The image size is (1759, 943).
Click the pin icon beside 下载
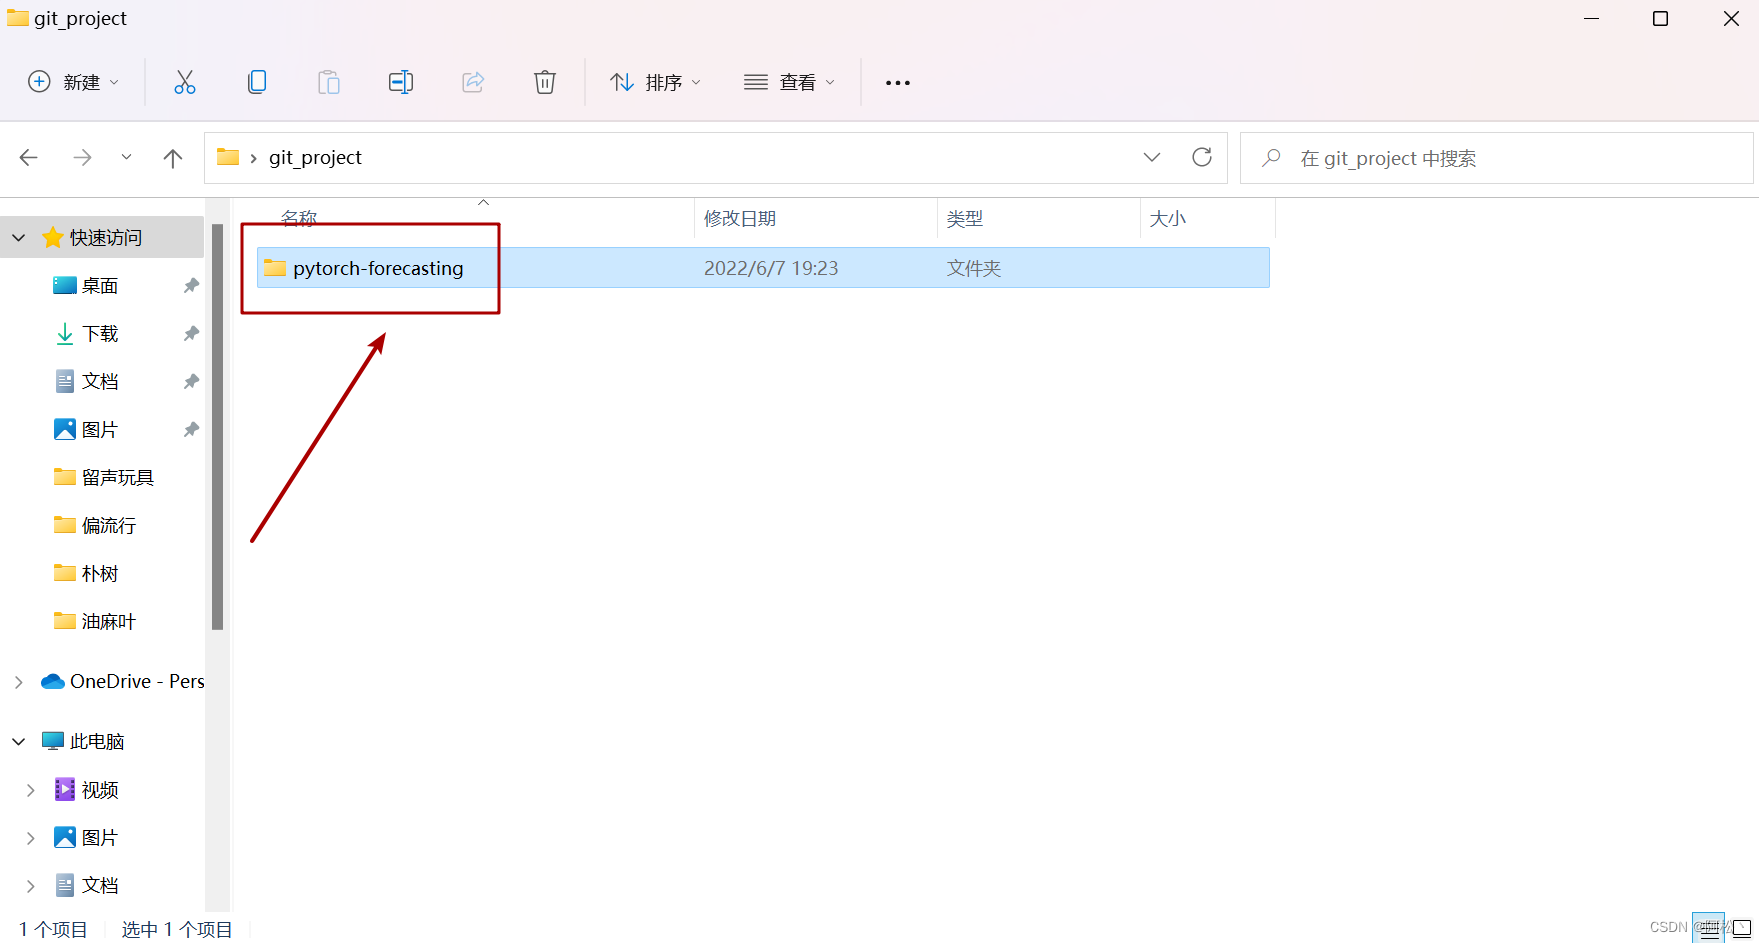191,334
